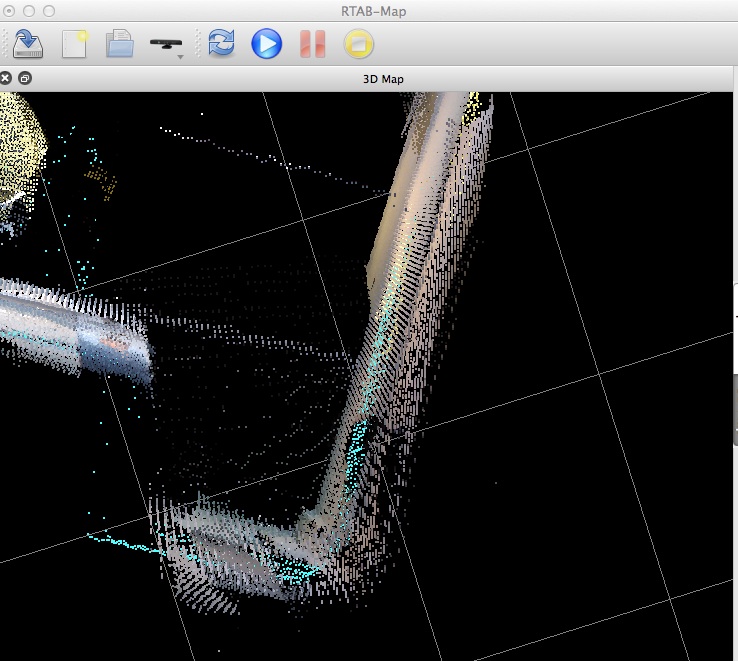Undock the 3D Map panel with float button
Screen dimensions: 738x661
point(25,78)
